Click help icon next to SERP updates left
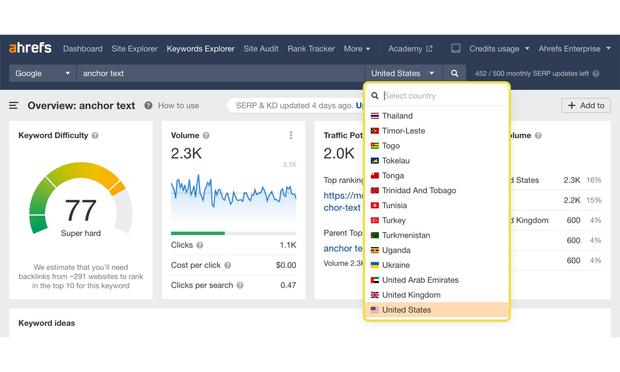This screenshot has height=372, width=620. pyautogui.click(x=596, y=74)
